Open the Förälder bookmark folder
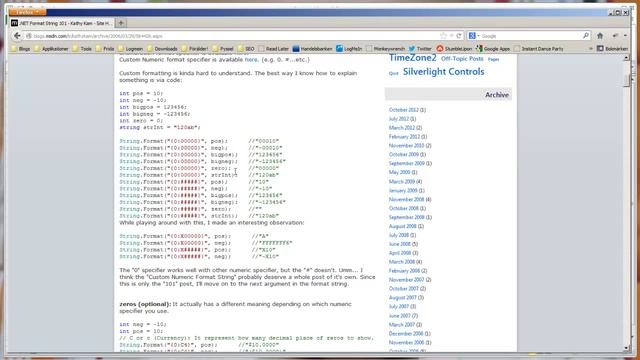 point(195,49)
